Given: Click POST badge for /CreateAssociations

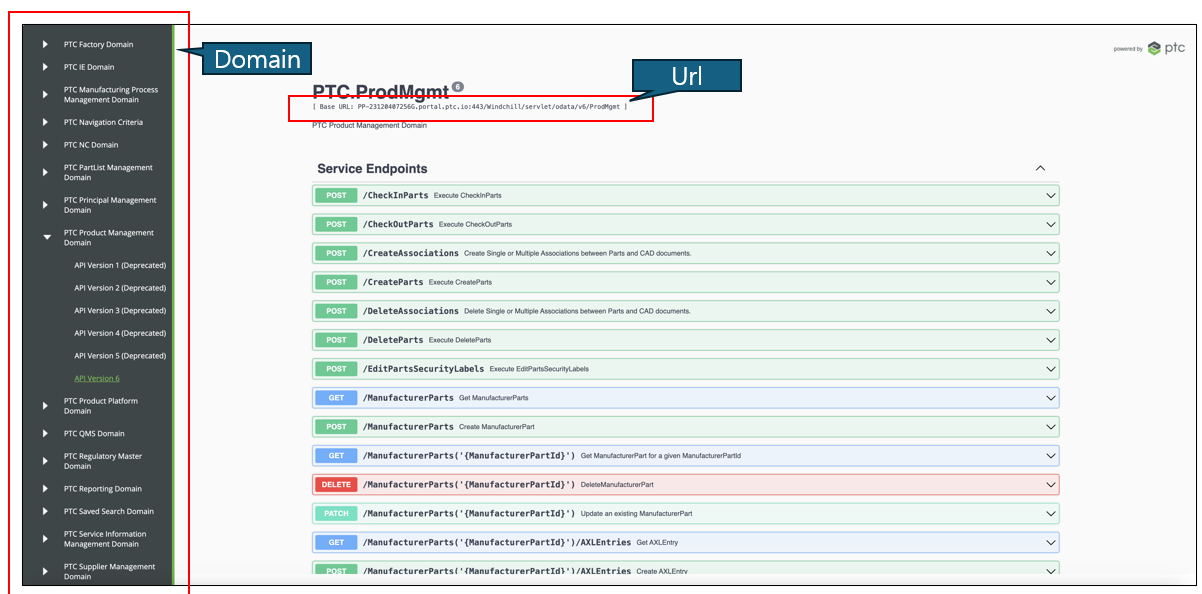Looking at the screenshot, I should [x=336, y=253].
